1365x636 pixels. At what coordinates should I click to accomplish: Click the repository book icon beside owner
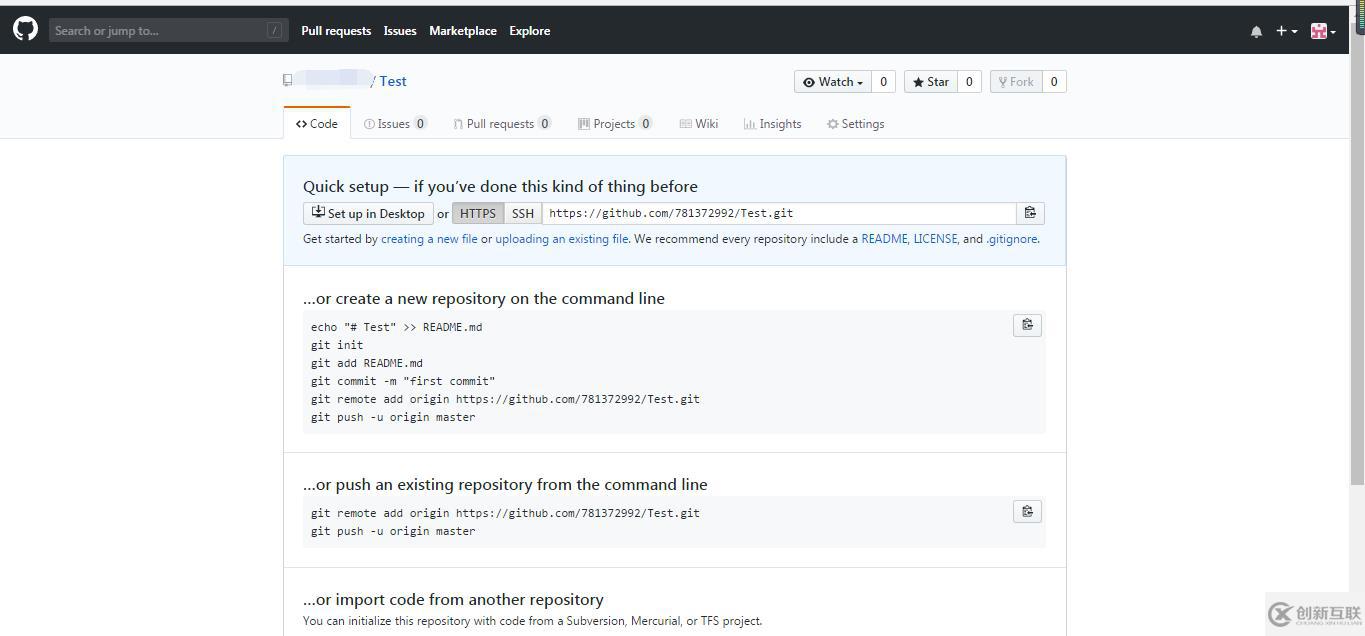pos(288,80)
